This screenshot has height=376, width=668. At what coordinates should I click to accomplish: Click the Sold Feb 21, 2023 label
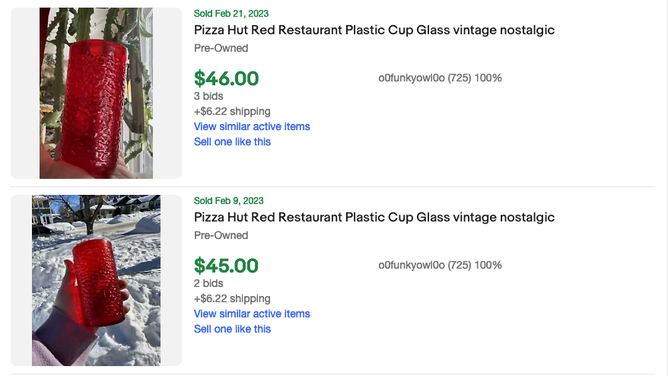231,14
